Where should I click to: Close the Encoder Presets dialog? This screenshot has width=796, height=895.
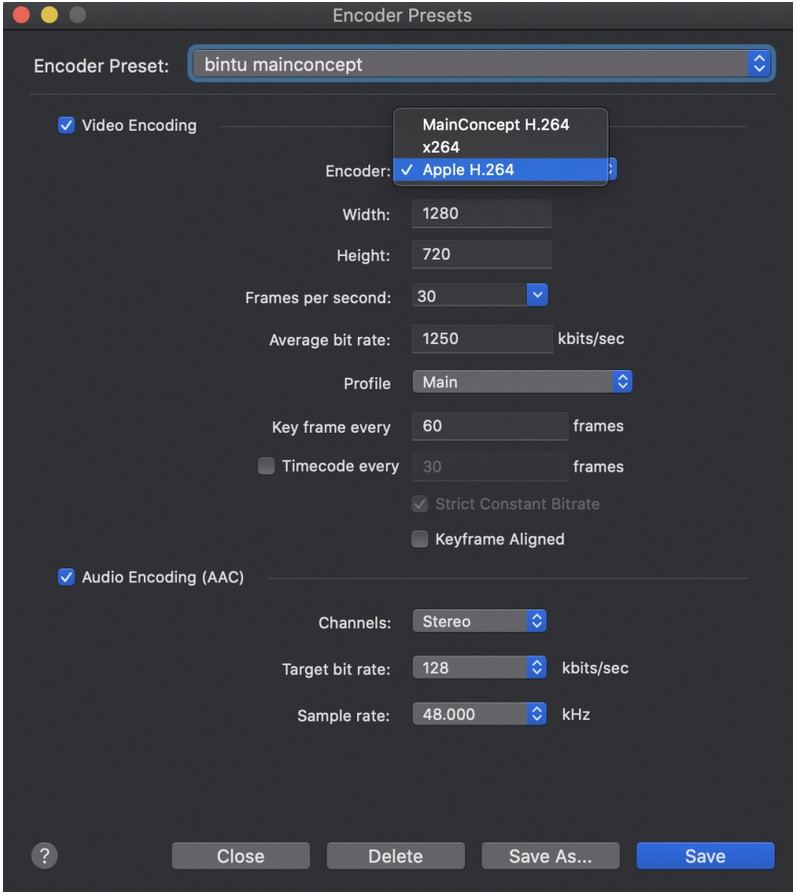tap(240, 856)
